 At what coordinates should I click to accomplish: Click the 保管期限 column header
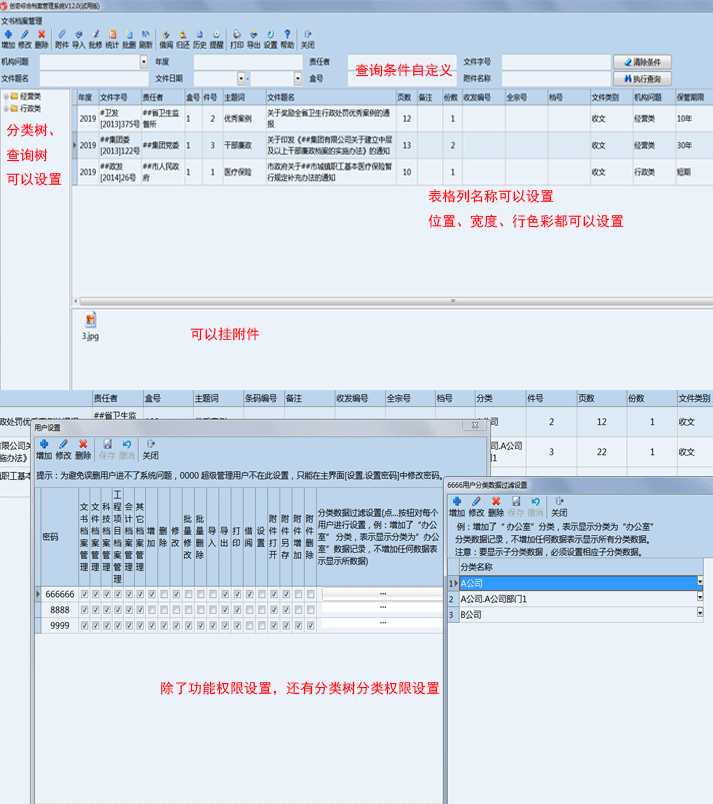click(x=694, y=97)
